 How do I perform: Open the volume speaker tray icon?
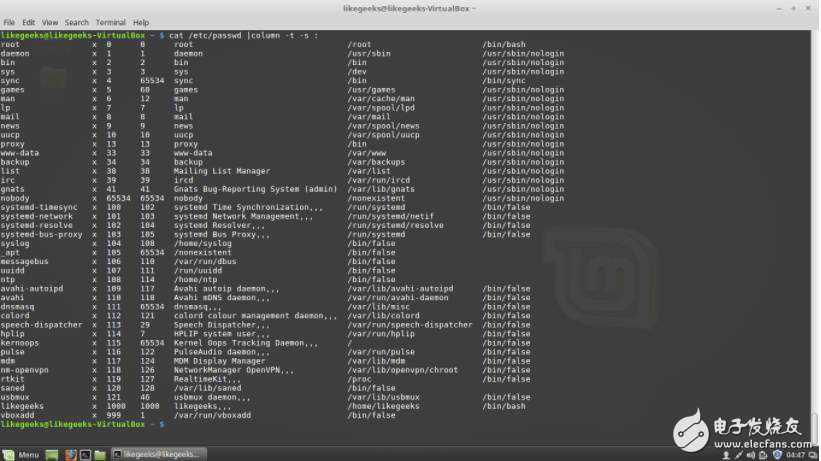(x=751, y=455)
